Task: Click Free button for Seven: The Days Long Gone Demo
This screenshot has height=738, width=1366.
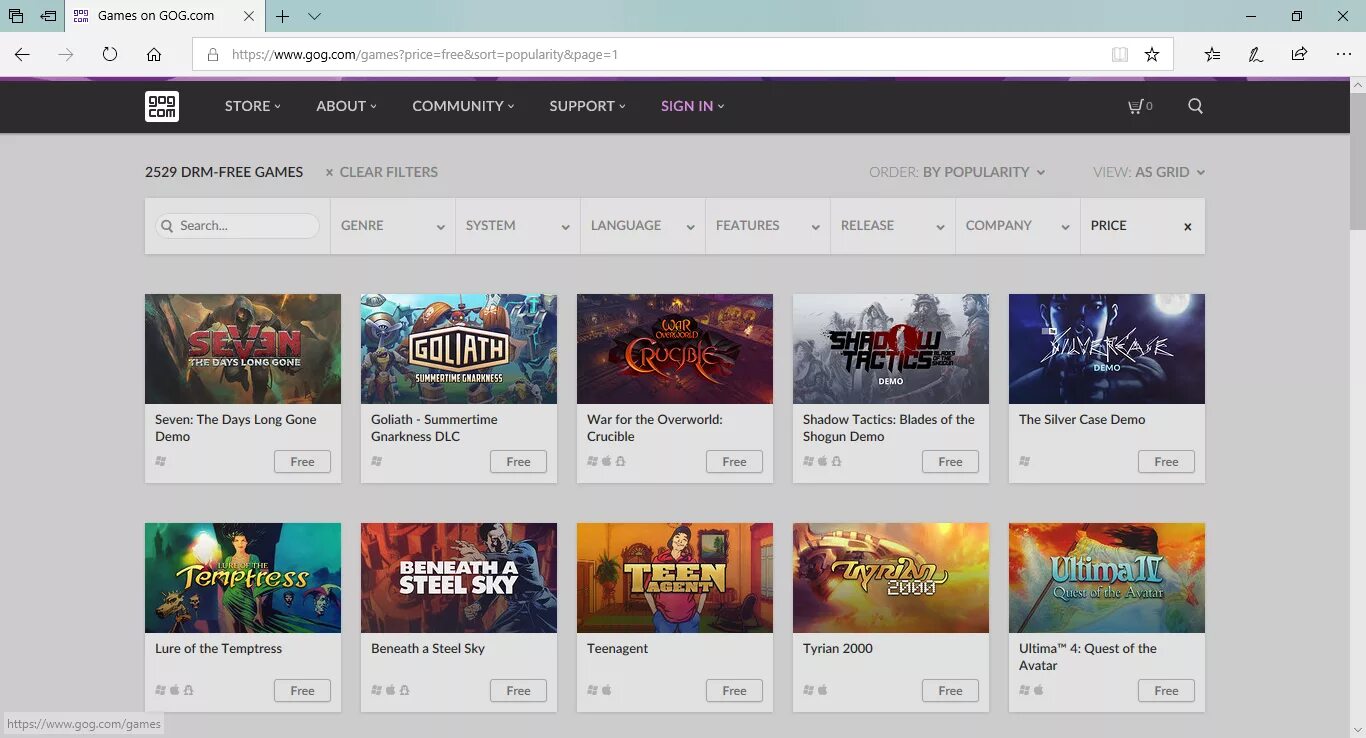Action: [302, 462]
